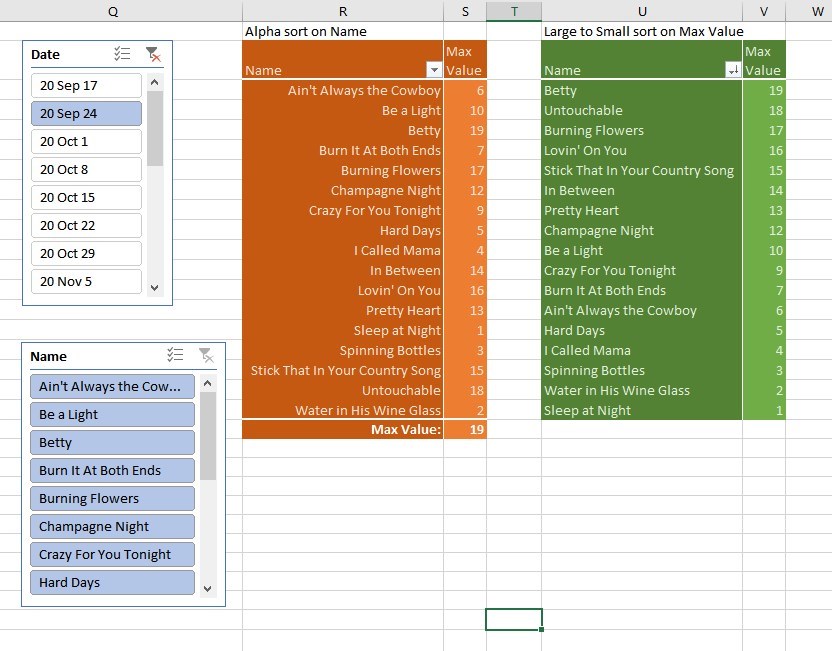Image resolution: width=832 pixels, height=651 pixels.
Task: Select 20 Oct 15 in the Date slicer
Action: (x=86, y=197)
